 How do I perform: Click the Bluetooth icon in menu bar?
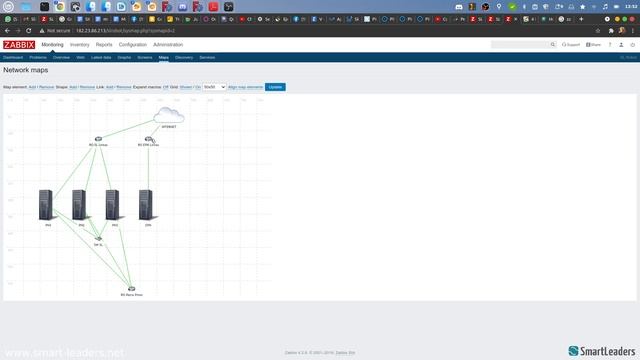coord(524,7)
